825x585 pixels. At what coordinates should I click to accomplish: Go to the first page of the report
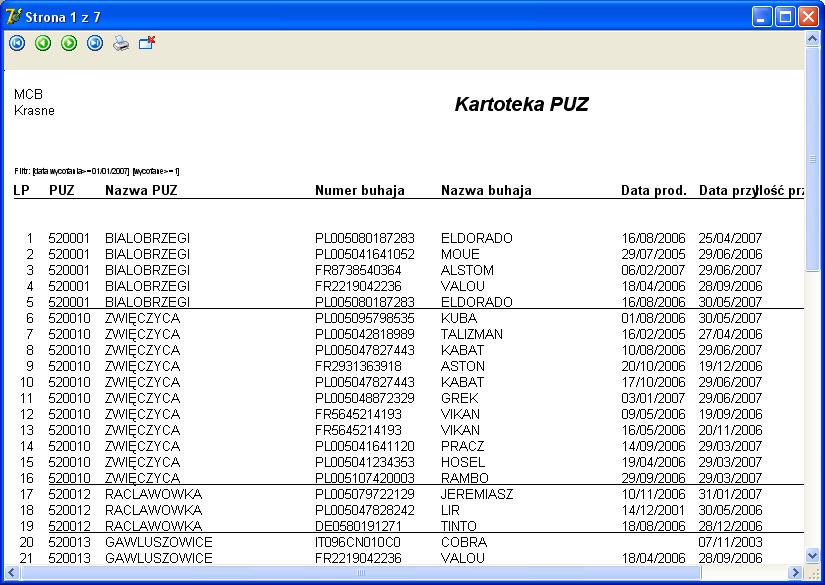click(17, 43)
